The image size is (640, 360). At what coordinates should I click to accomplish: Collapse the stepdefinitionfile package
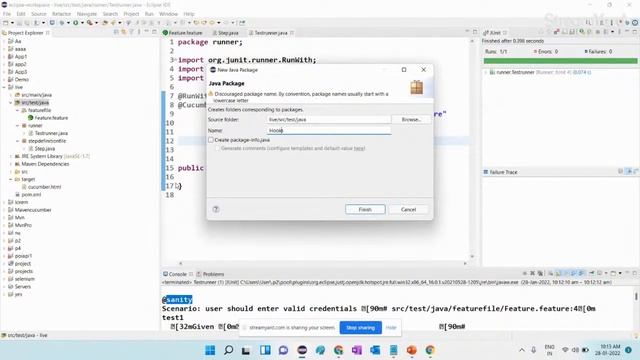coord(18,141)
